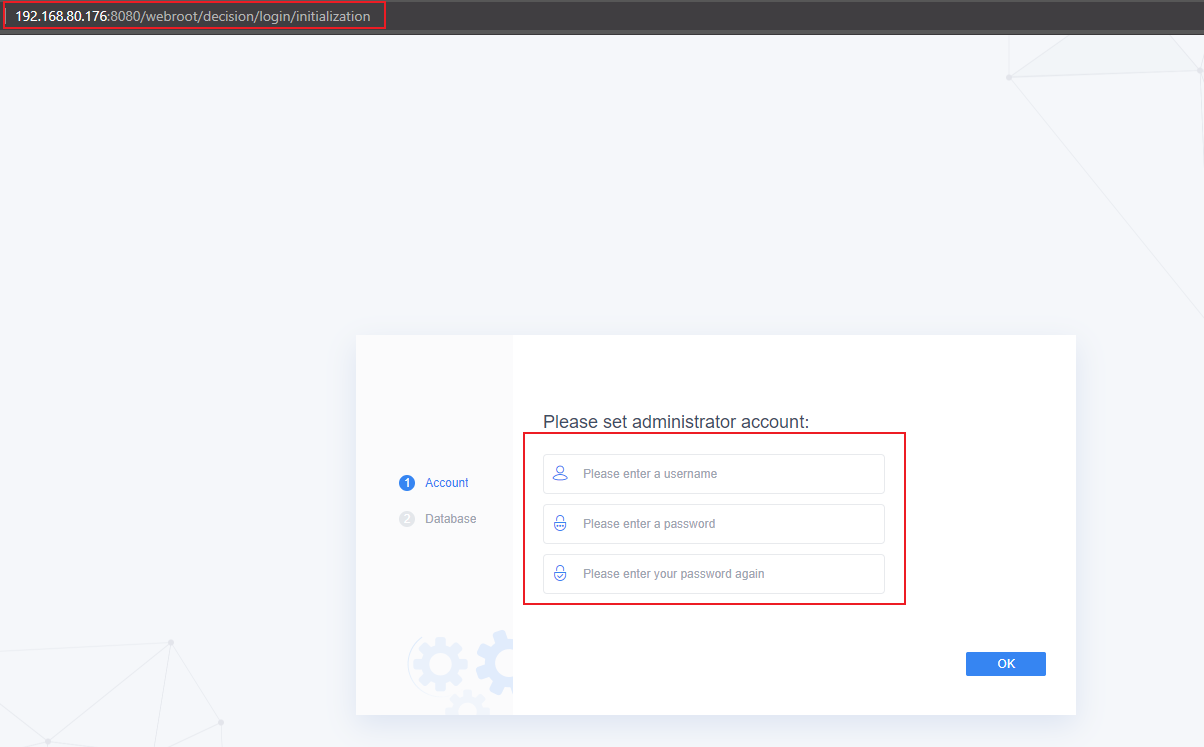Click the username person icon
The width and height of the screenshot is (1204, 747).
coord(560,473)
